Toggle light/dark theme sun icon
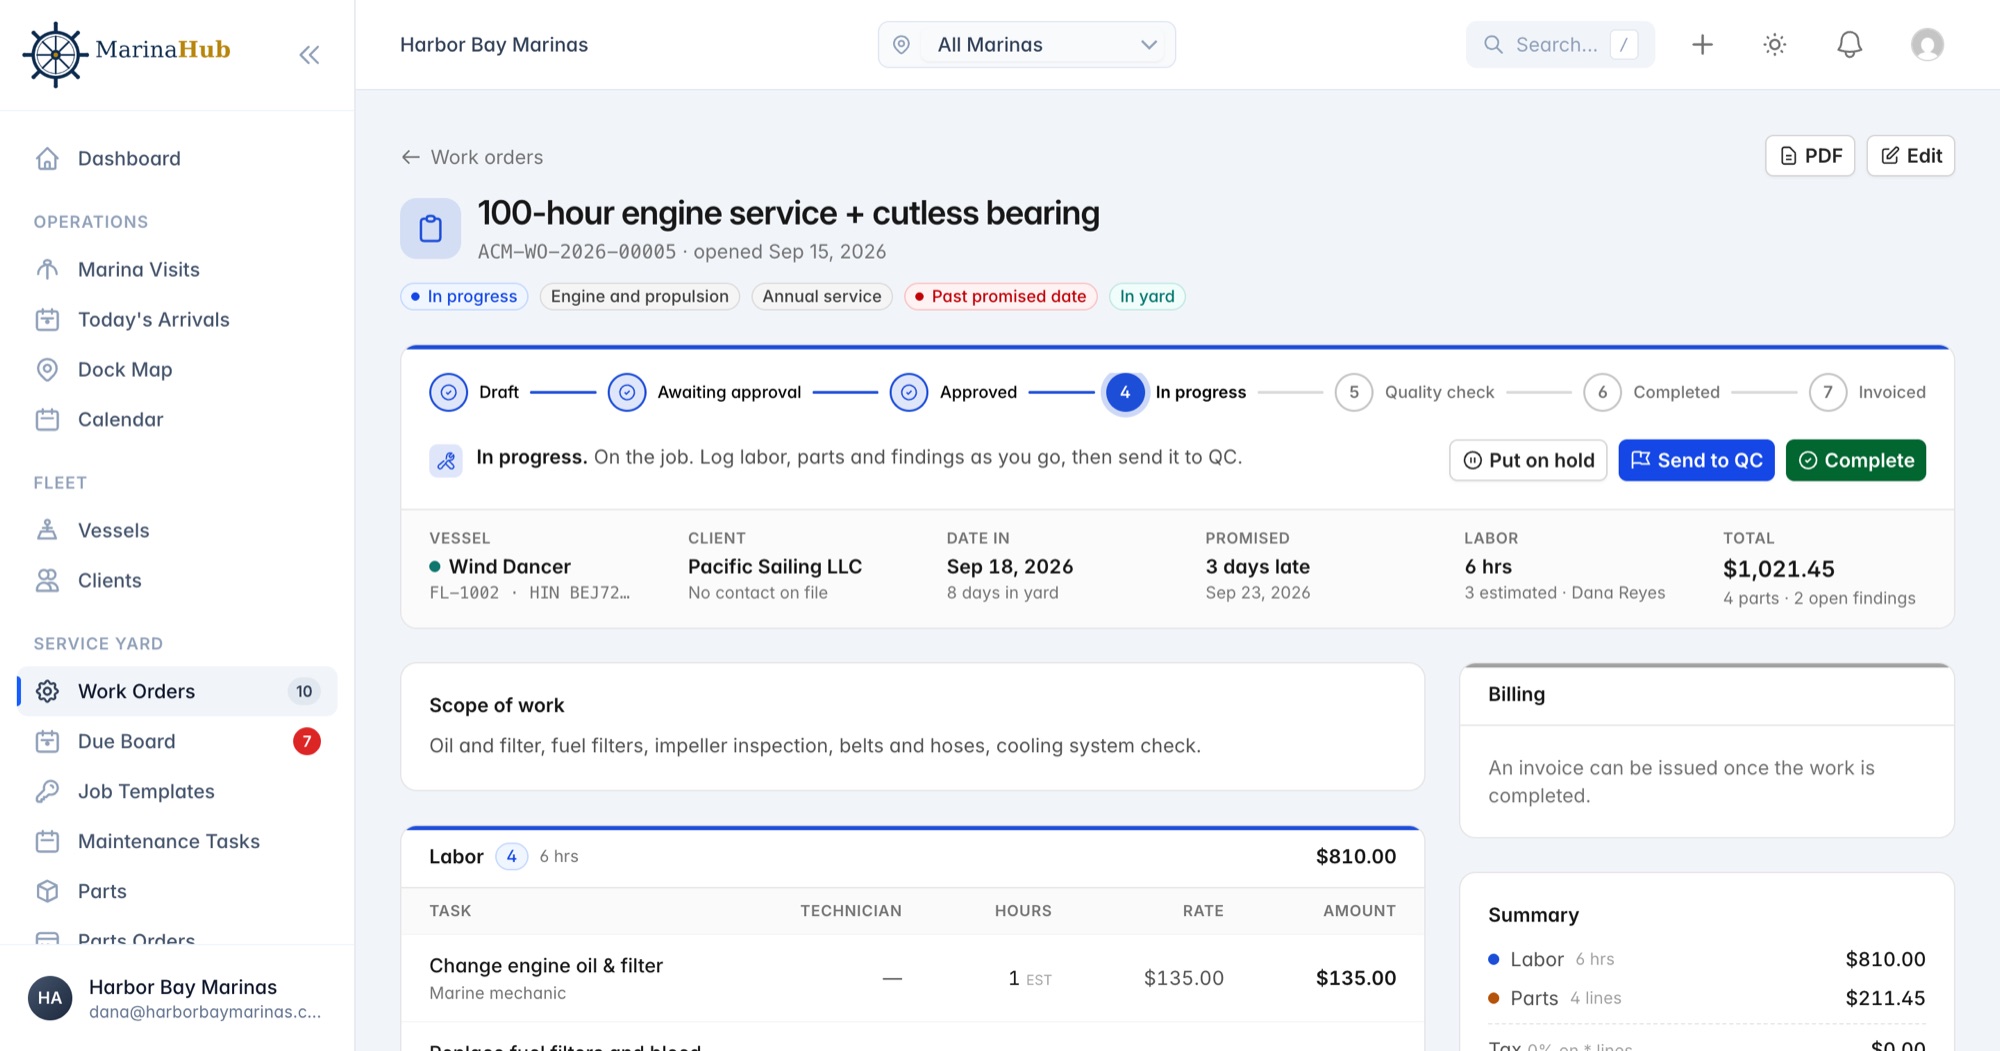This screenshot has width=2000, height=1051. [x=1774, y=45]
